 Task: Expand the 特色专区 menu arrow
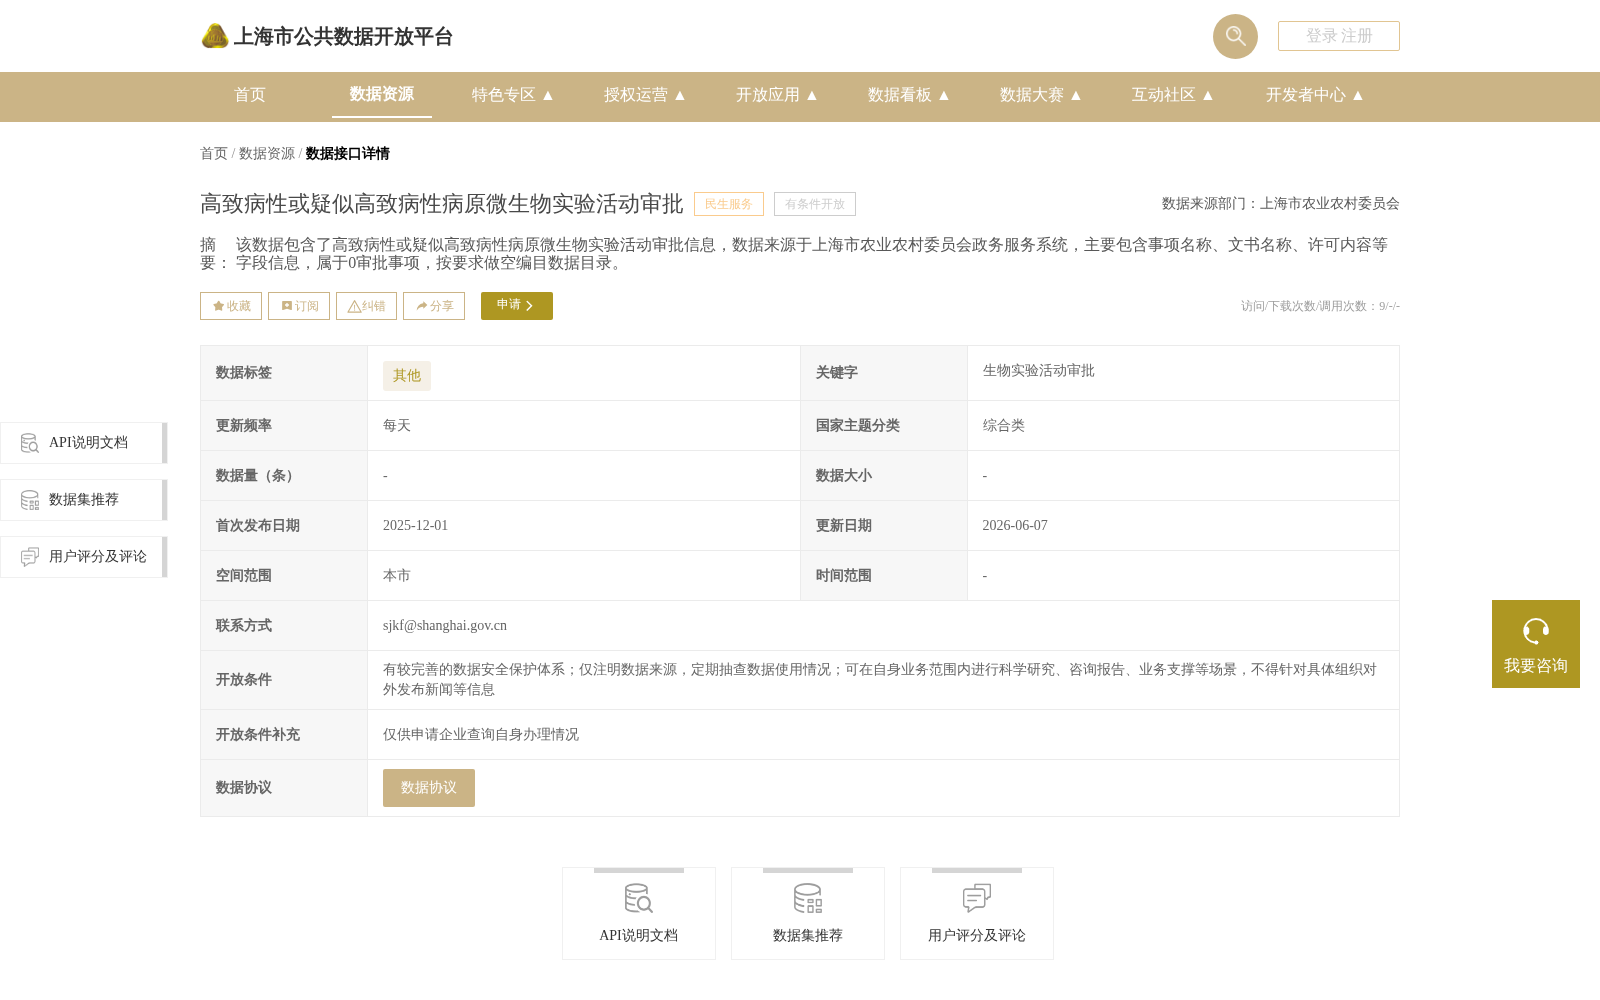coord(548,95)
